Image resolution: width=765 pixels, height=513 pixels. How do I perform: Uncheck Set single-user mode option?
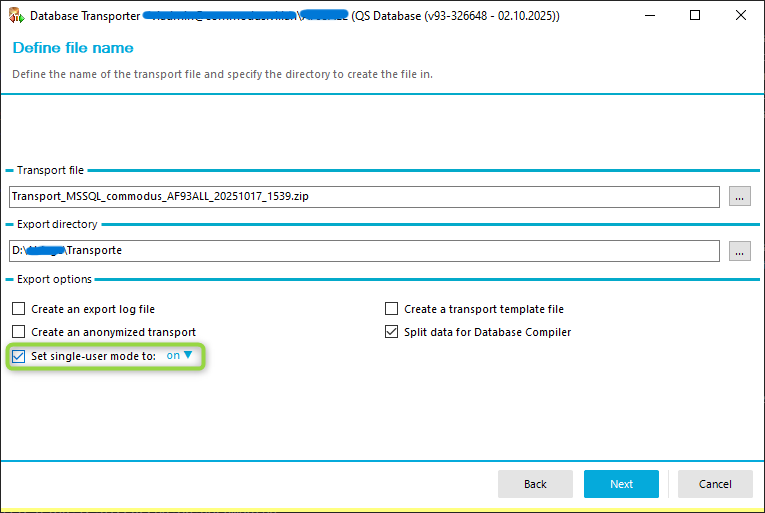click(18, 356)
